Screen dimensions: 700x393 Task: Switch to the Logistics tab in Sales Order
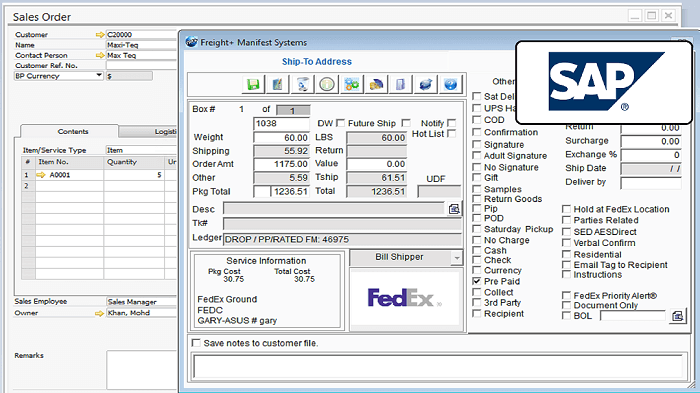149,131
